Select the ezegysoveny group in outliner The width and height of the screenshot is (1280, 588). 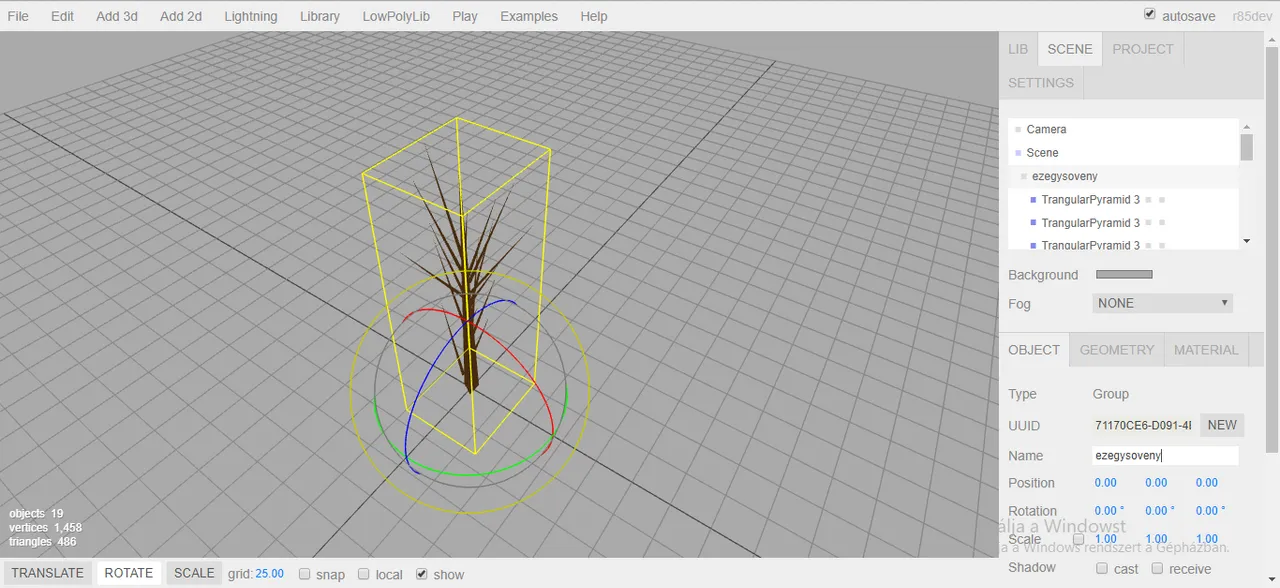pos(1123,176)
